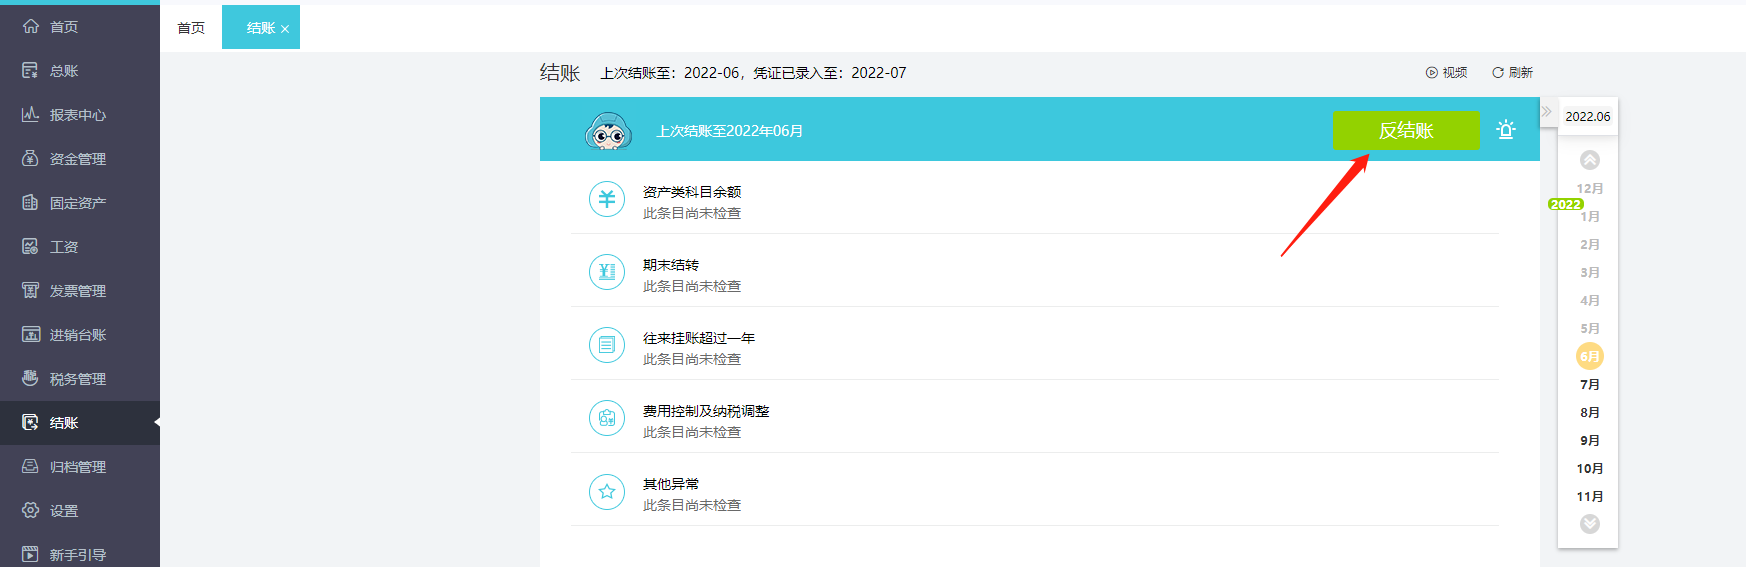Image resolution: width=1746 pixels, height=567 pixels.
Task: Click the star icon for 其他异常
Action: click(x=607, y=491)
